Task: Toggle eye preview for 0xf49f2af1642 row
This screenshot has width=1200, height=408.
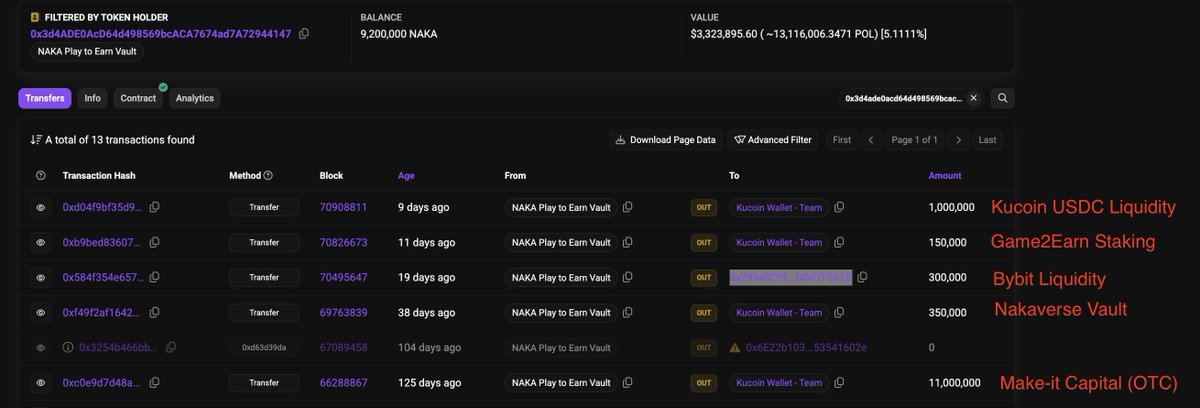Action: [x=41, y=312]
